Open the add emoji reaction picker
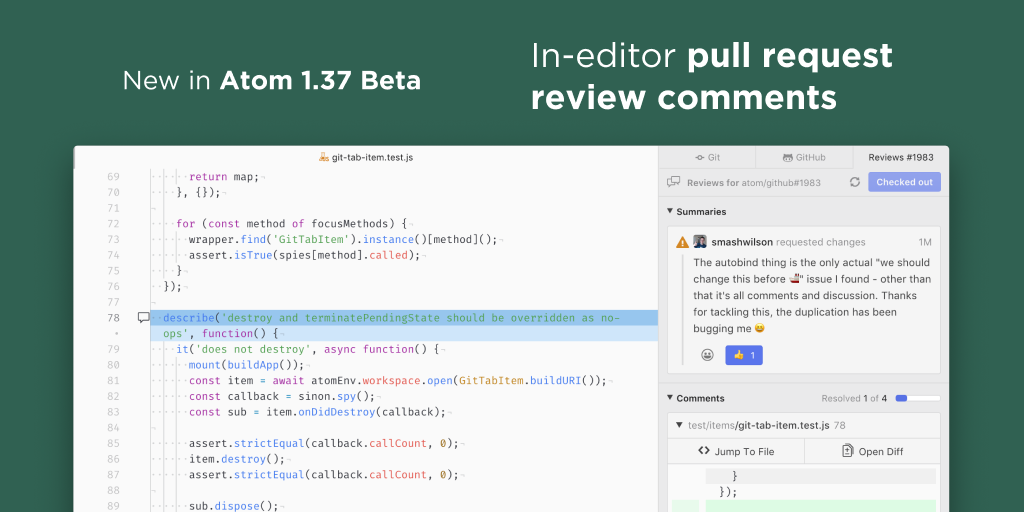Screen dimensions: 1024x512 coord(707,355)
